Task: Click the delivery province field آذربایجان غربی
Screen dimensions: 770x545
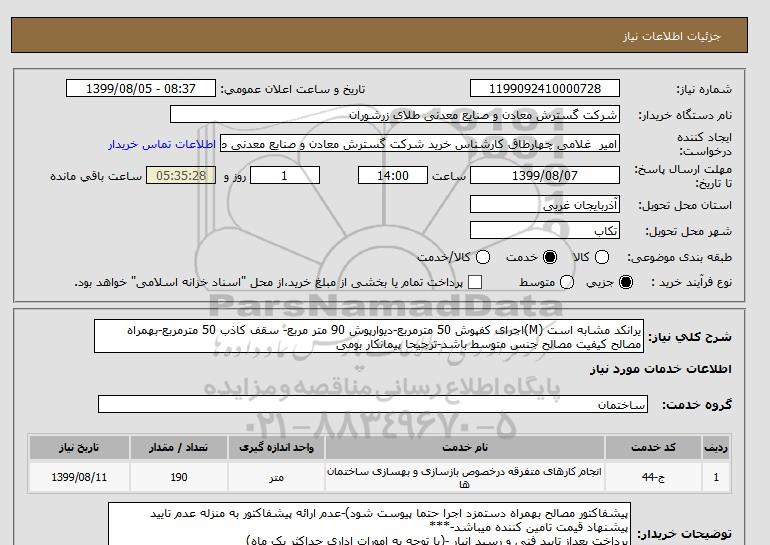Action: pos(545,204)
